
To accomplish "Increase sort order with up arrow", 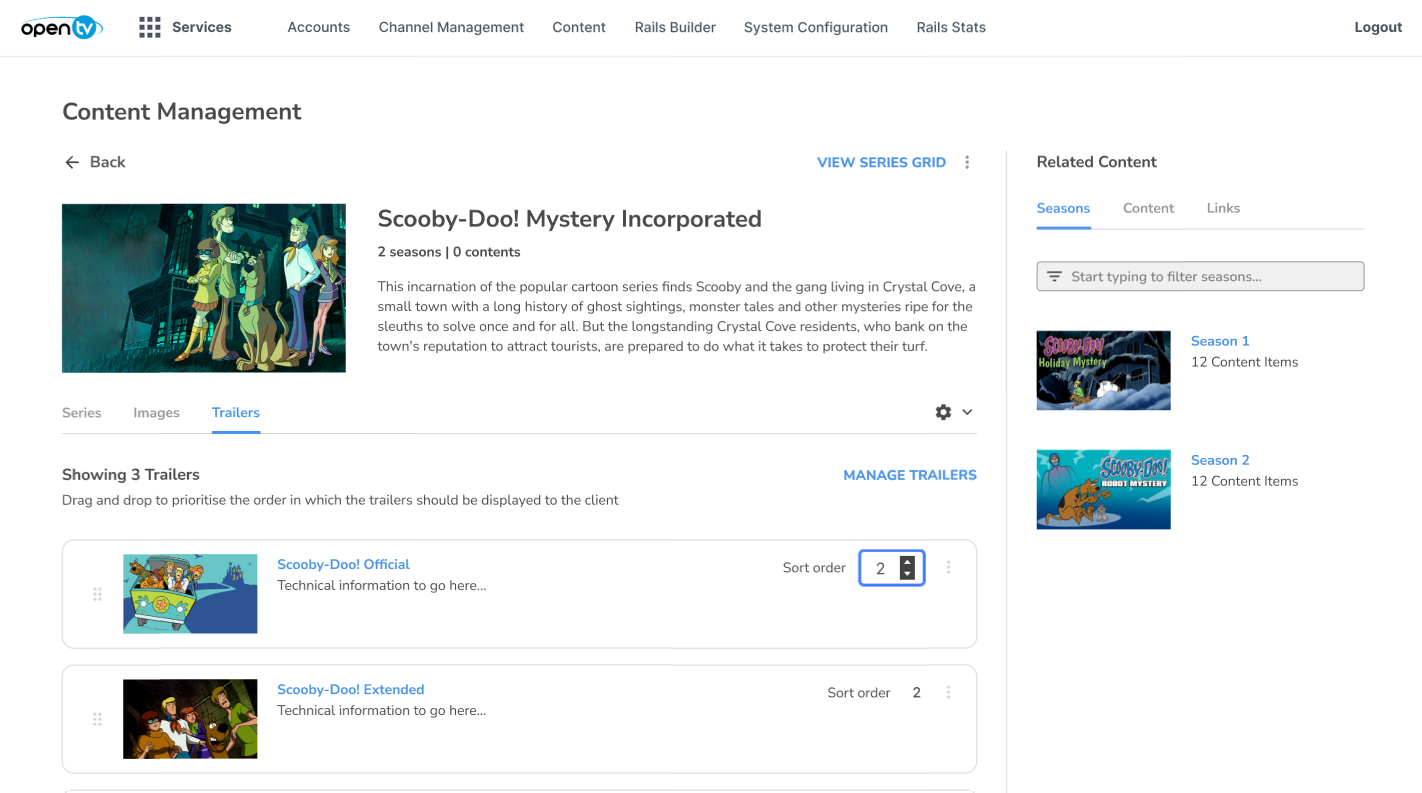I will [x=907, y=562].
